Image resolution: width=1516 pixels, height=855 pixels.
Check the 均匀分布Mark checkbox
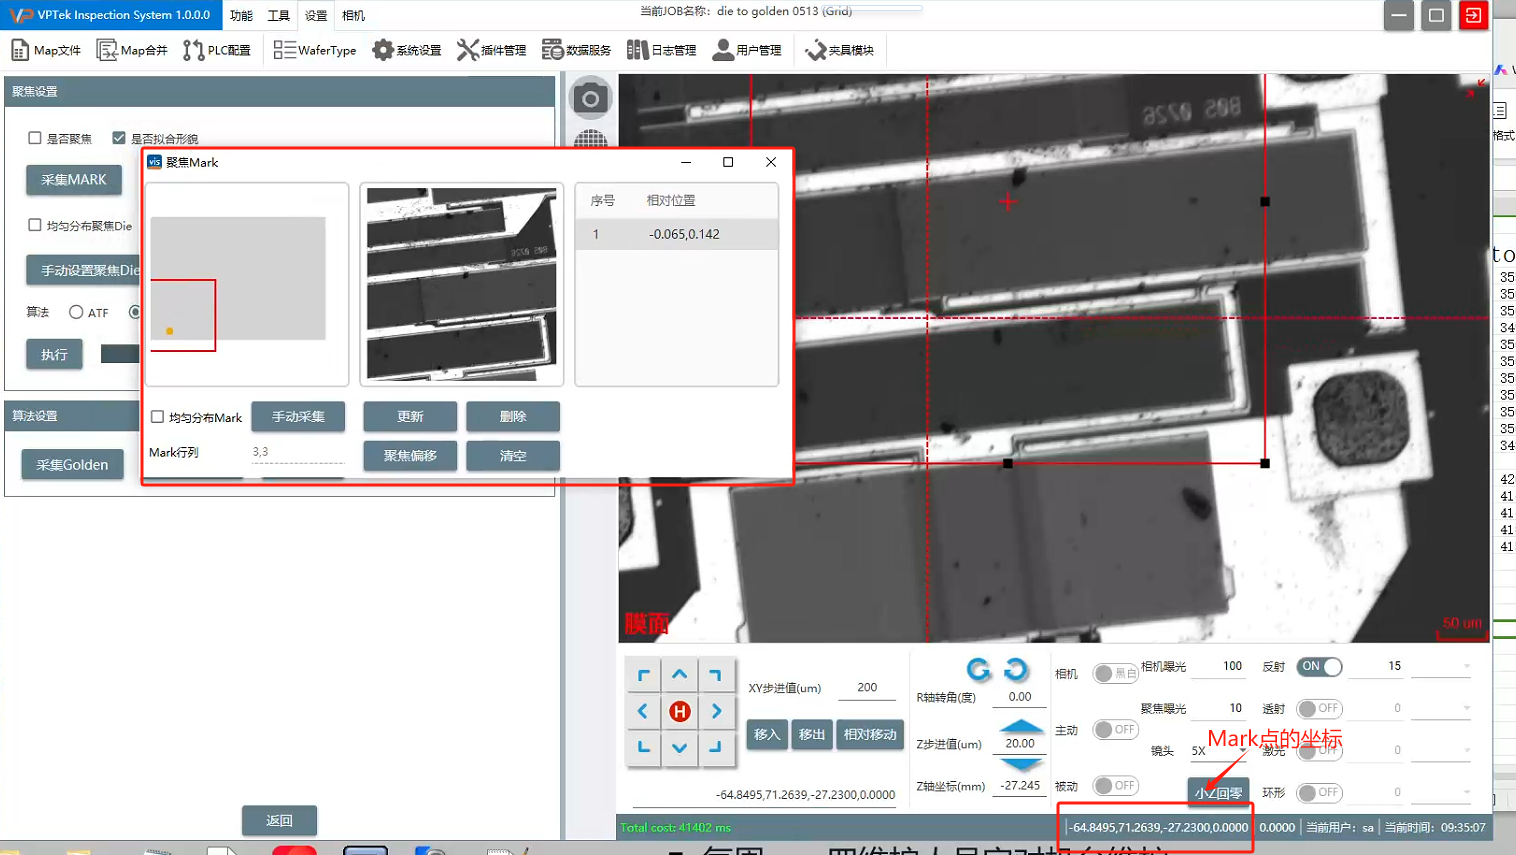pos(157,417)
